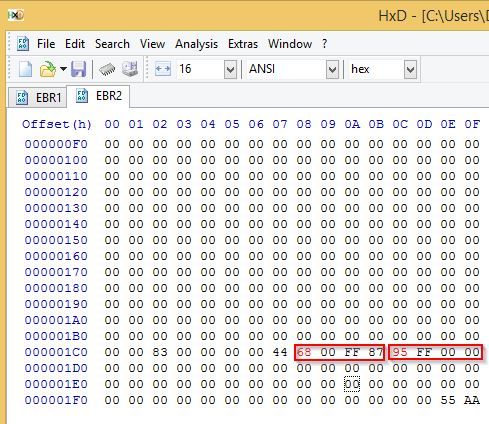The image size is (489, 424).
Task: Click offset row 000001F0
Action: [56, 400]
